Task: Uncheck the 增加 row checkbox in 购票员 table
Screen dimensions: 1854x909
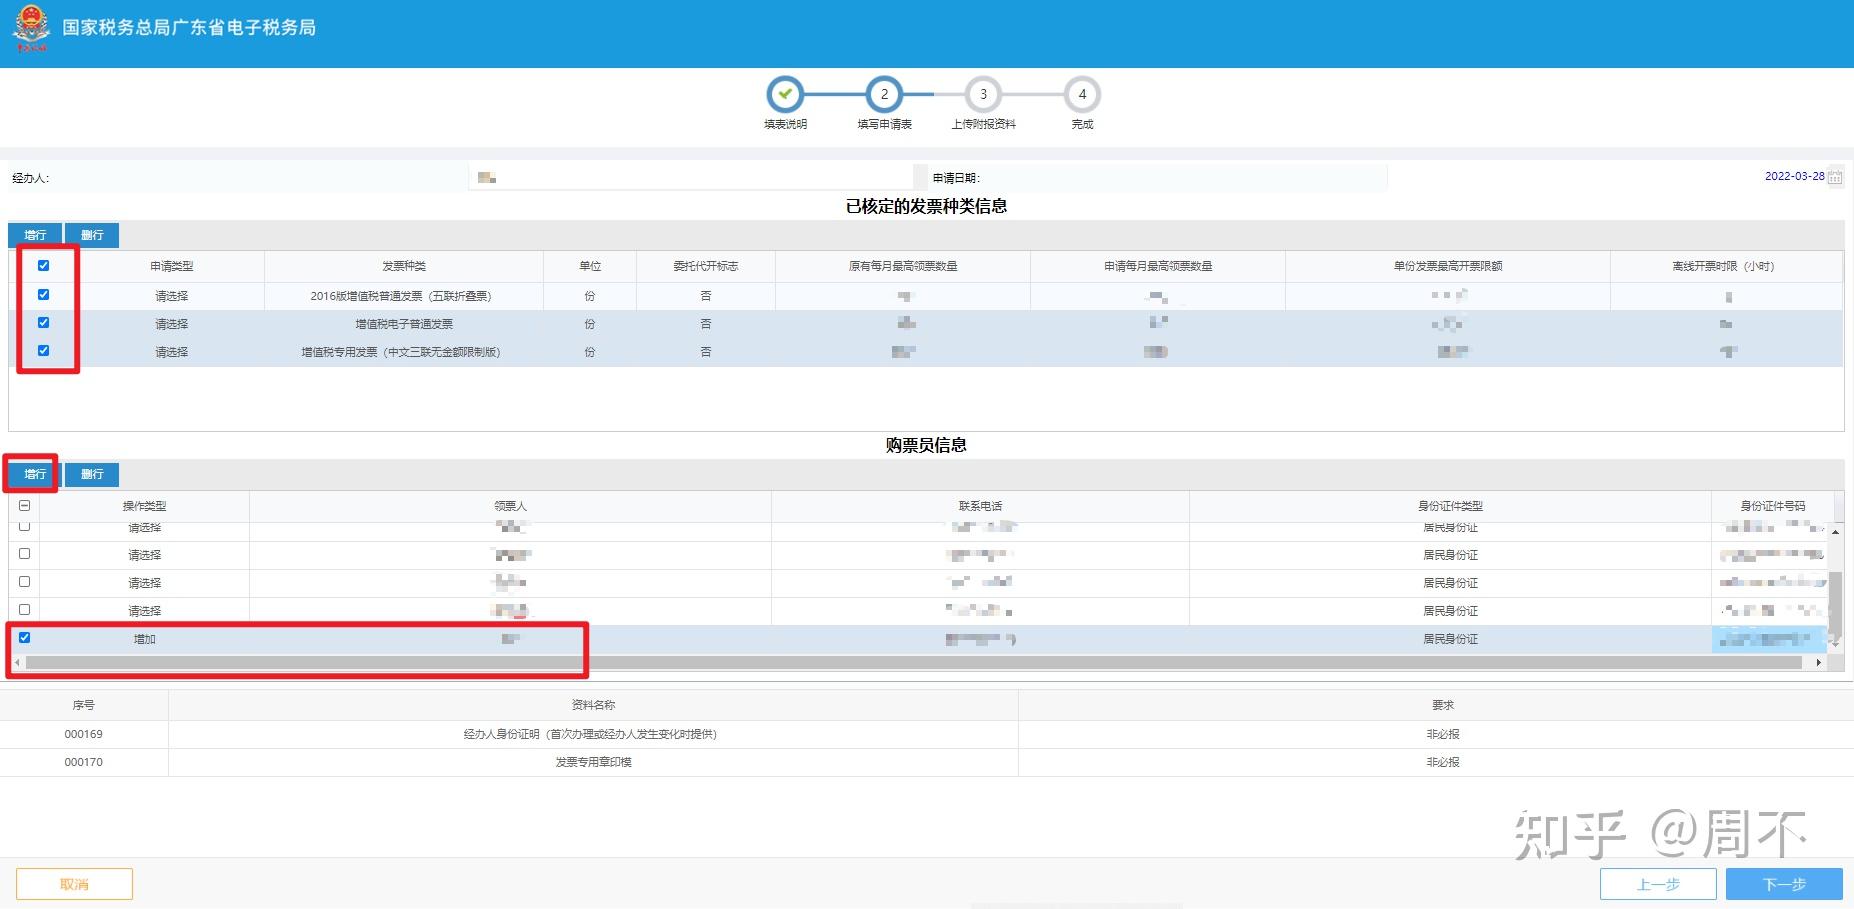Action: (24, 637)
